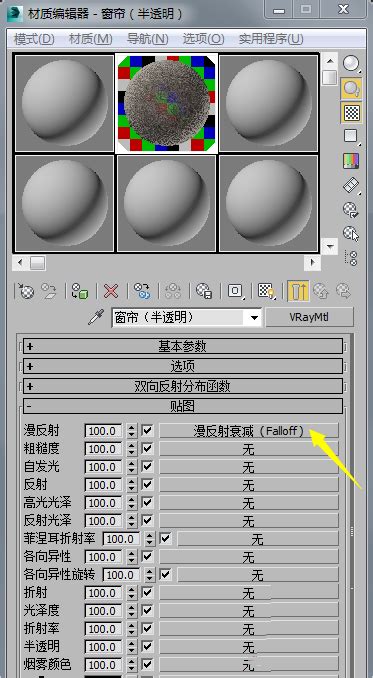The image size is (373, 678).
Task: Click the 无 map button for 反射
Action: 249,485
